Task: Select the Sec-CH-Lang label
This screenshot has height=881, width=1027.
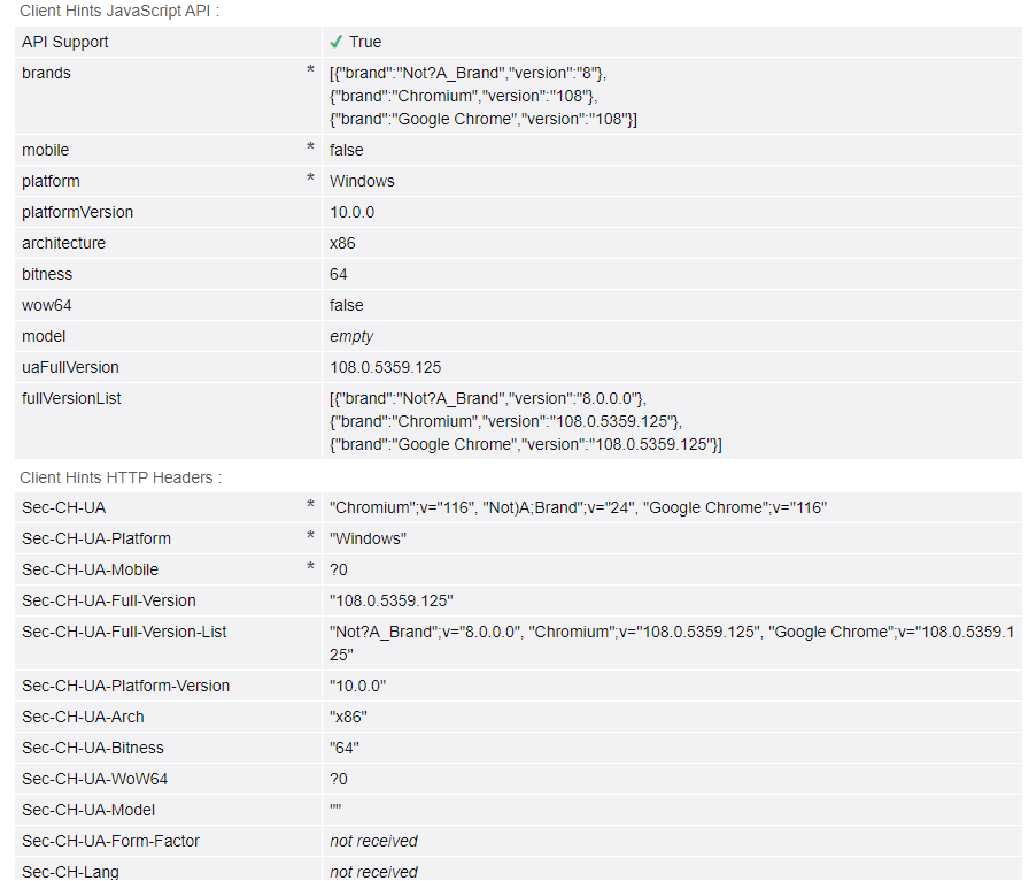Action: [70, 872]
